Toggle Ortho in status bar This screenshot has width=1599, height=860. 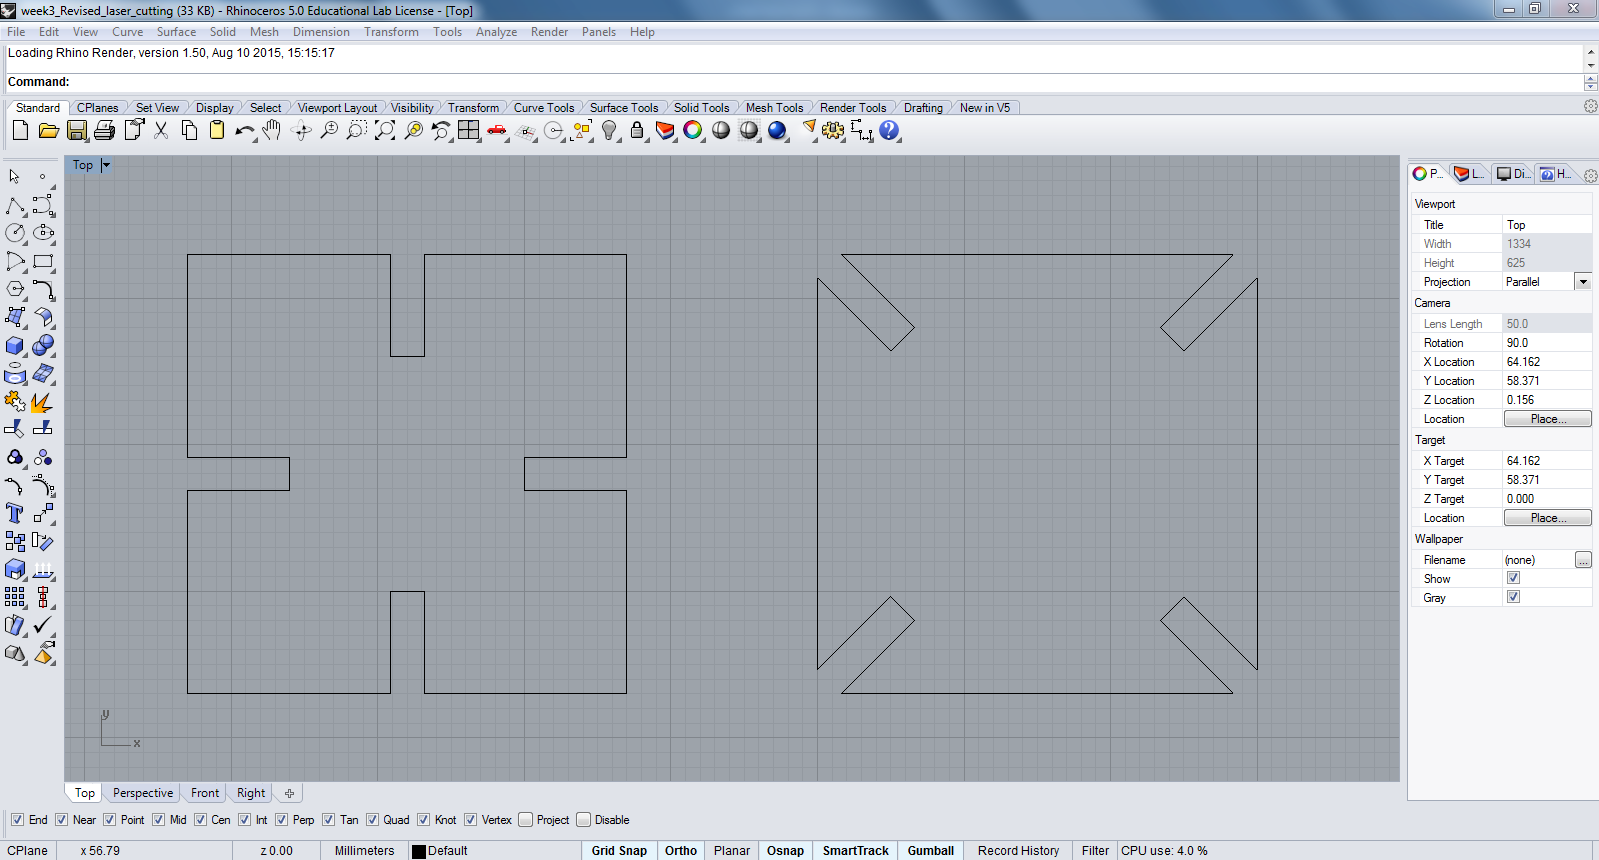(681, 851)
